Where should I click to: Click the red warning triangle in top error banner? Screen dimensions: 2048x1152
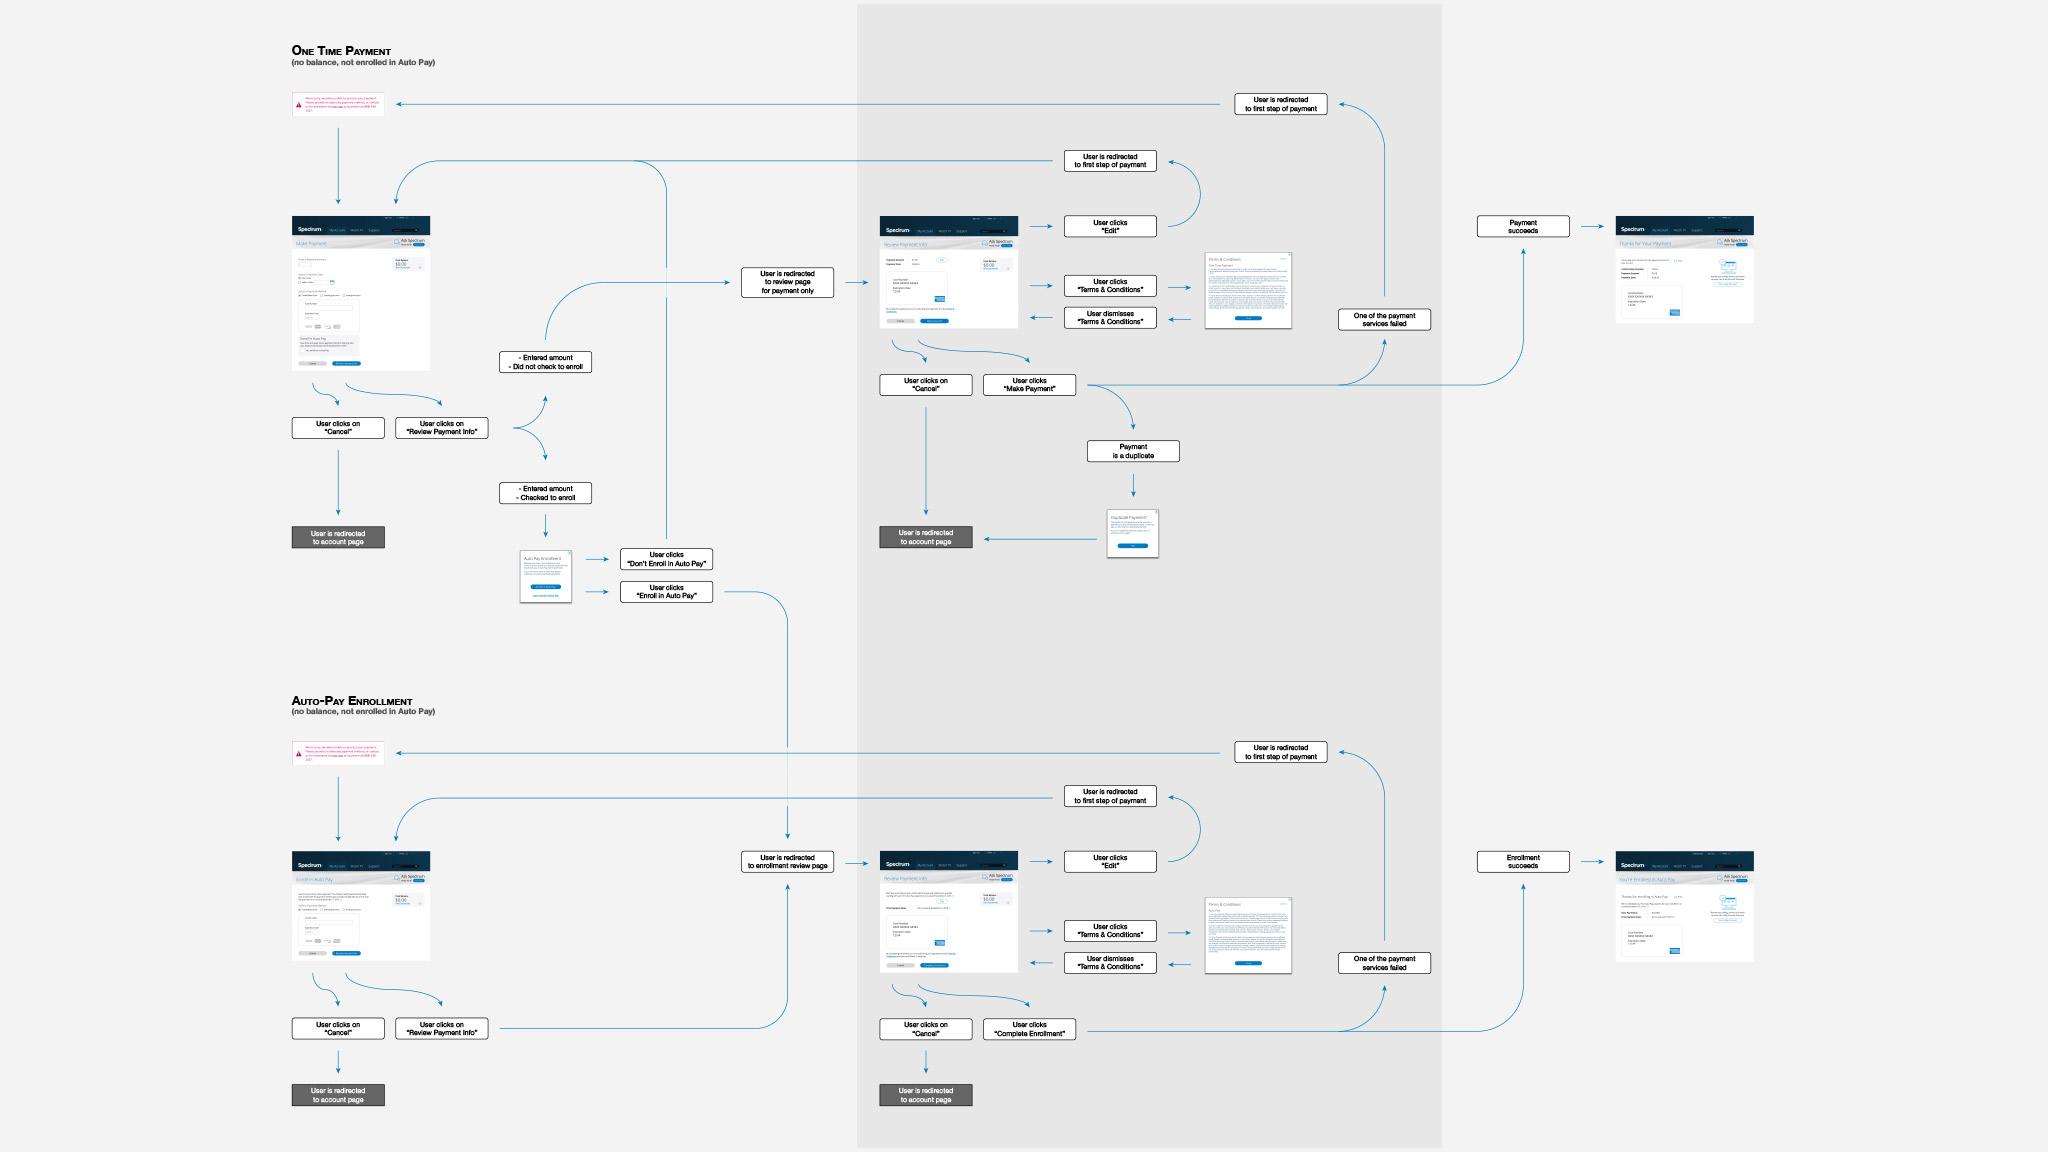[299, 105]
